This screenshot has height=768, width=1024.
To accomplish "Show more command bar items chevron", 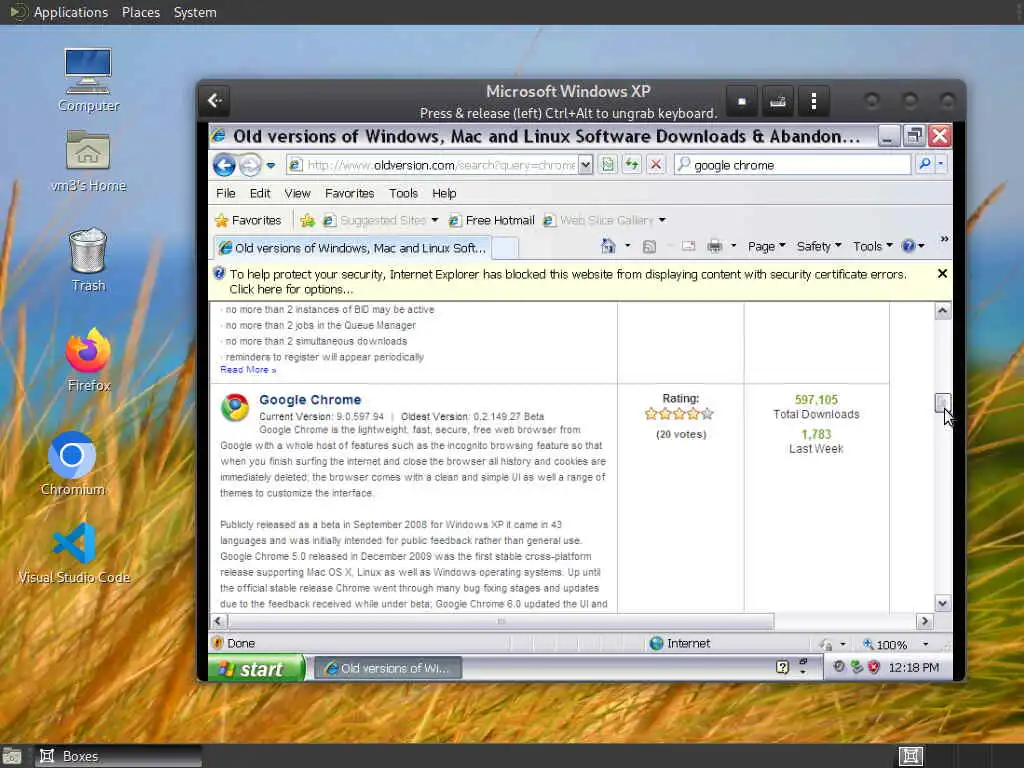I will 944,240.
